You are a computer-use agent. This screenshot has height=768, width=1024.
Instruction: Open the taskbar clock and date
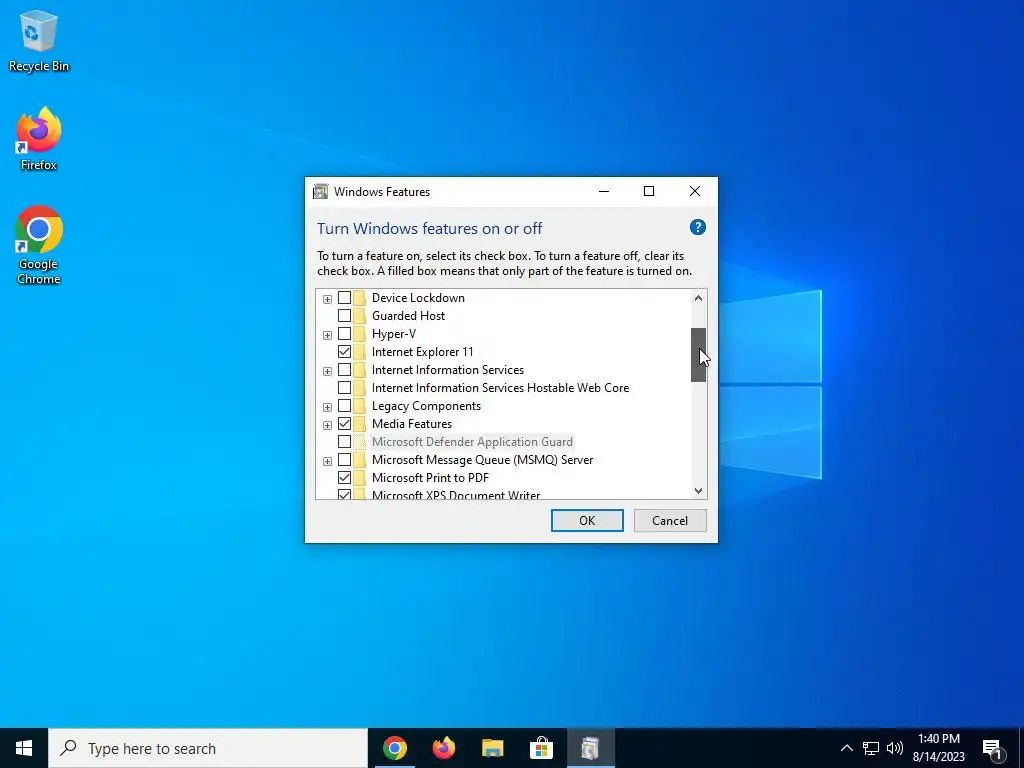938,748
